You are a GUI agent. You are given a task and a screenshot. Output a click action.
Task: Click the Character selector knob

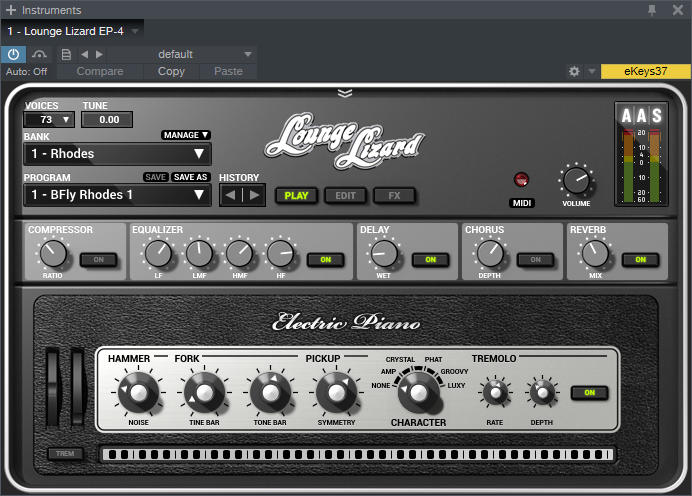point(418,392)
